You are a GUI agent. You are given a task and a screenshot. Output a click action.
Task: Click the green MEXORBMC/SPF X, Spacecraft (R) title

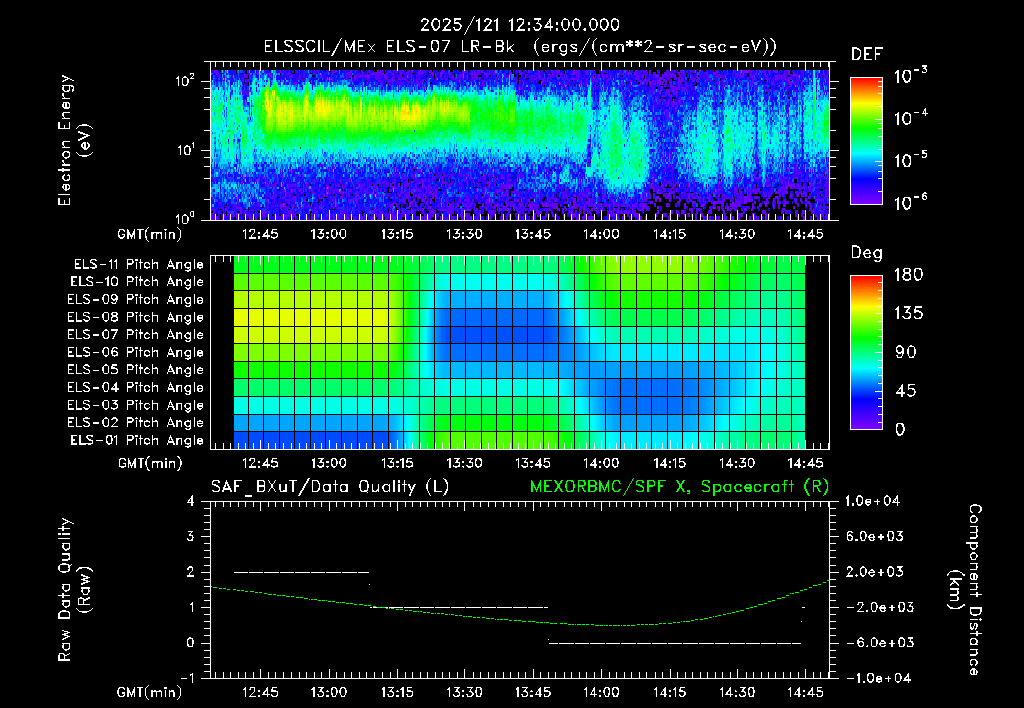pos(679,487)
